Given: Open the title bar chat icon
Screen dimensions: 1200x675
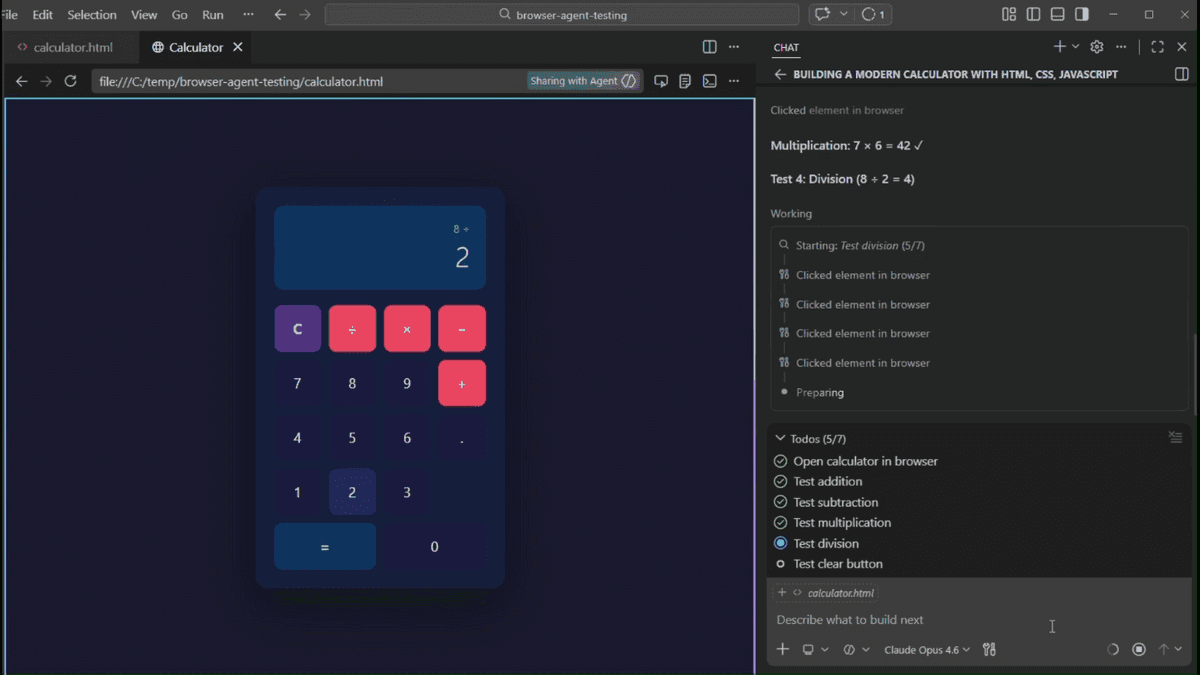Looking at the screenshot, I should 823,14.
